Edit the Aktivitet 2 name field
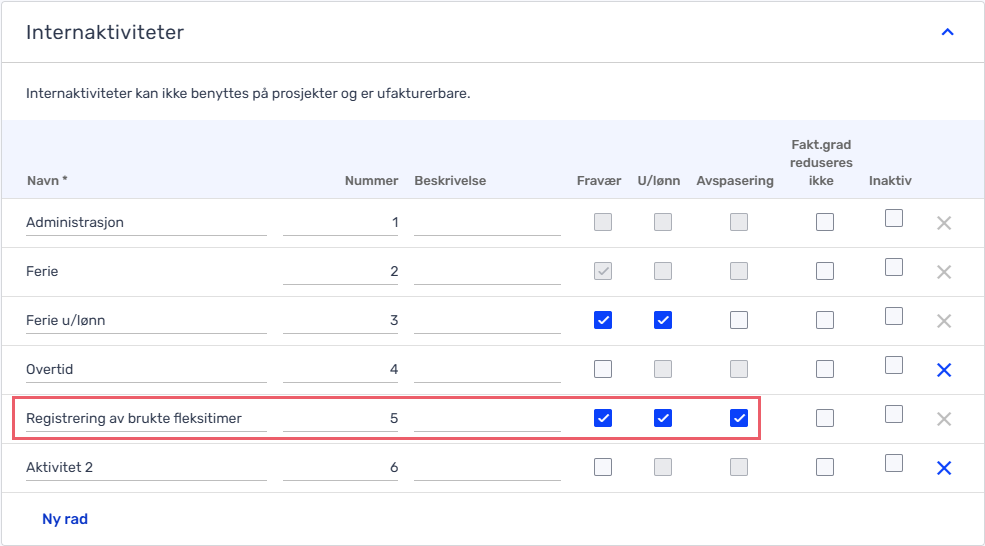This screenshot has height=546, width=985. tap(146, 467)
